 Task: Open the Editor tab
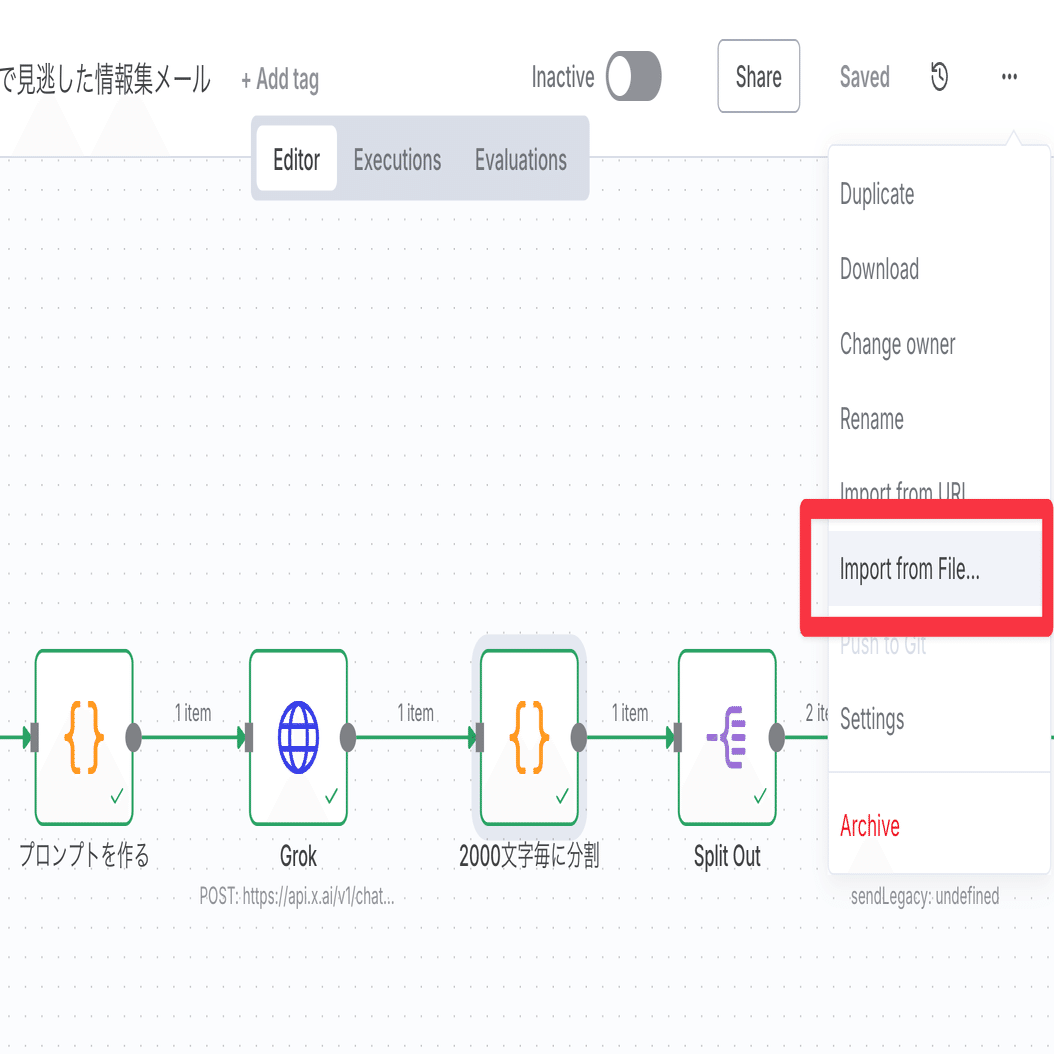tap(296, 160)
